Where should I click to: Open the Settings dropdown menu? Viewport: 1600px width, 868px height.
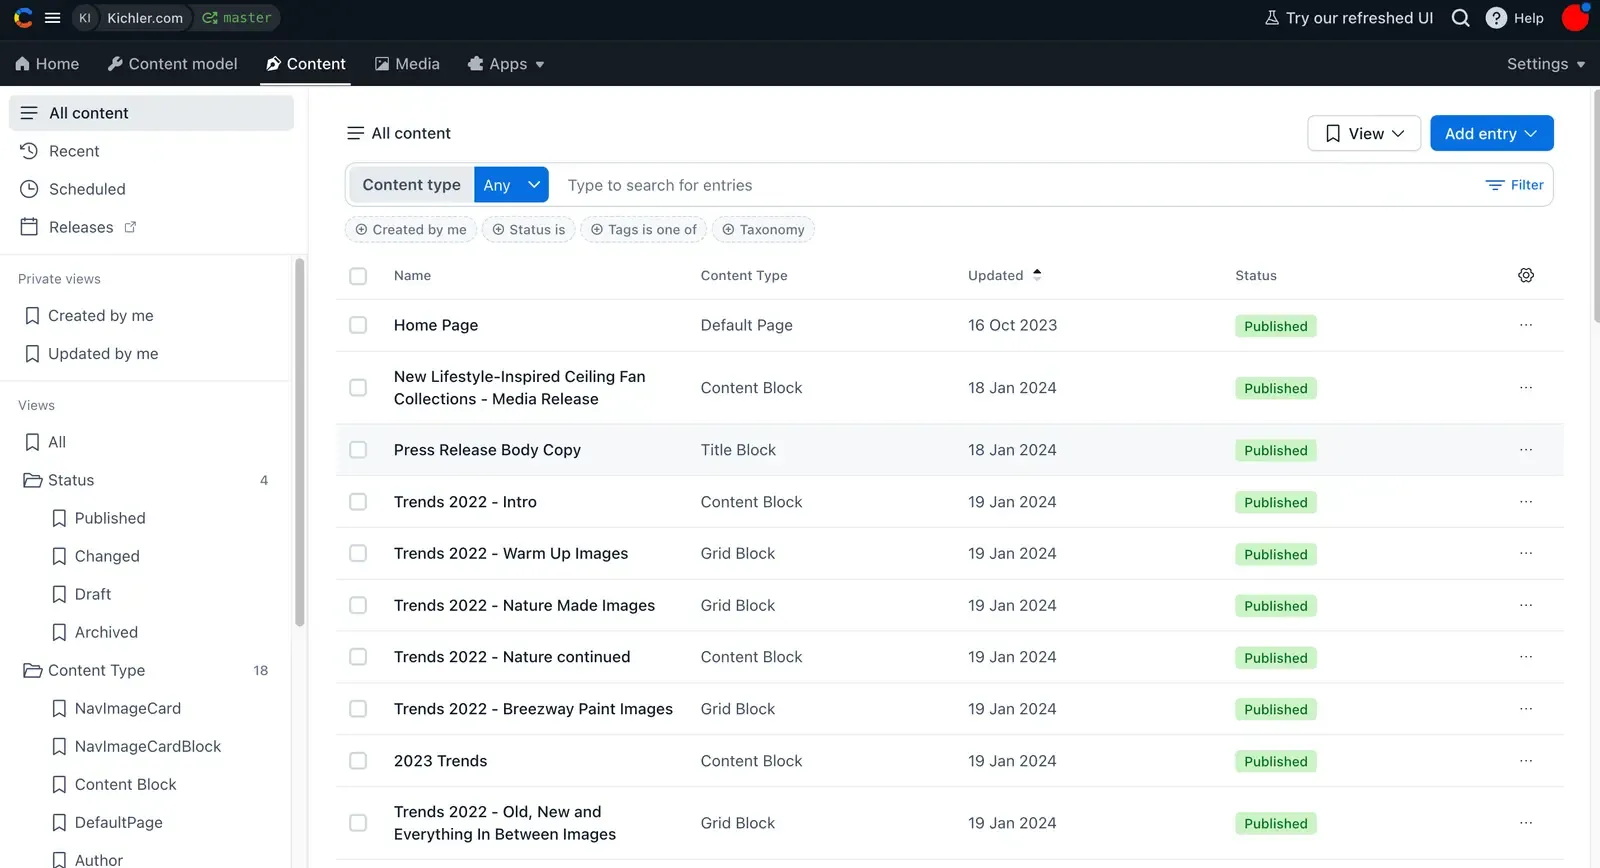(x=1545, y=64)
